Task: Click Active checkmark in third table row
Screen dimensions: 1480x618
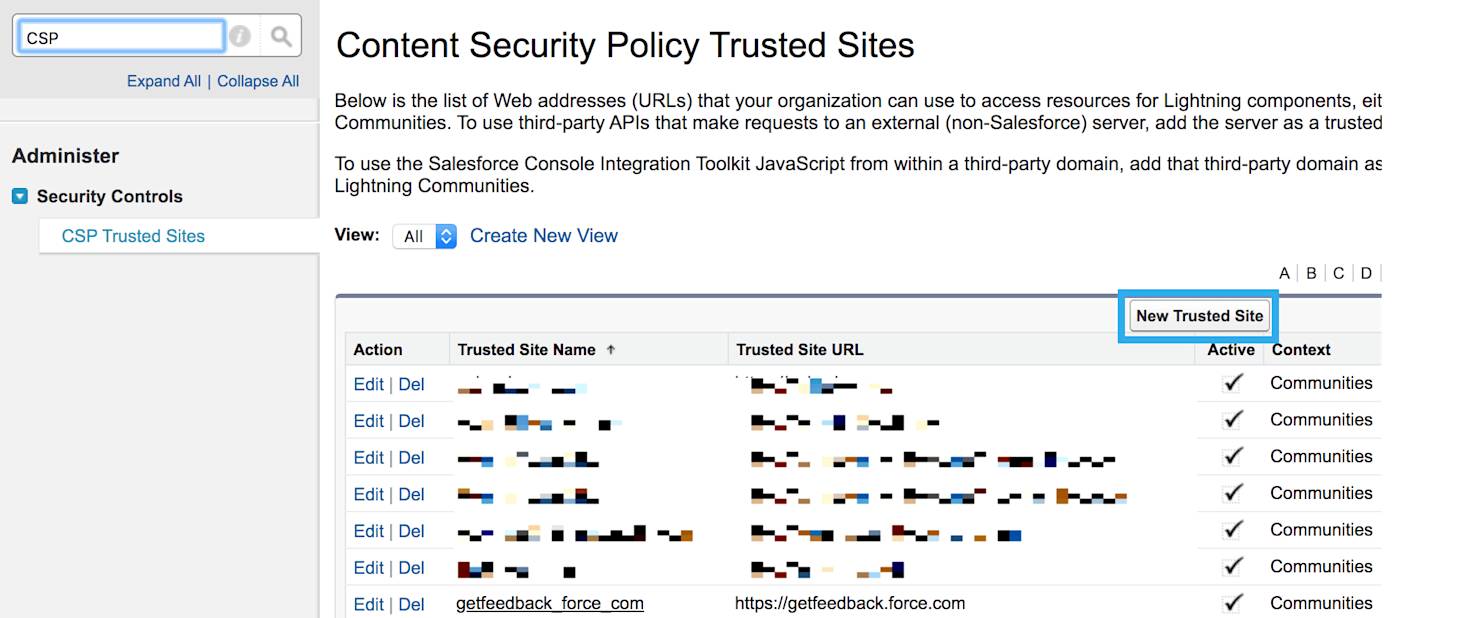Action: coord(1233,456)
